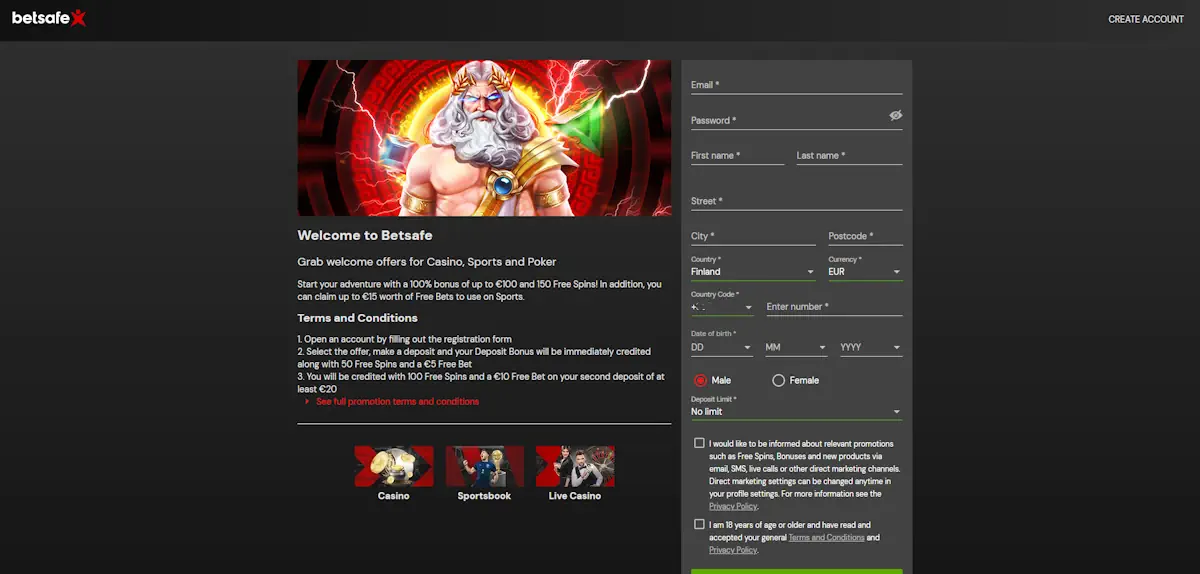Open the Country dropdown showing Finland
Screen dimensions: 1200x574
tap(752, 272)
